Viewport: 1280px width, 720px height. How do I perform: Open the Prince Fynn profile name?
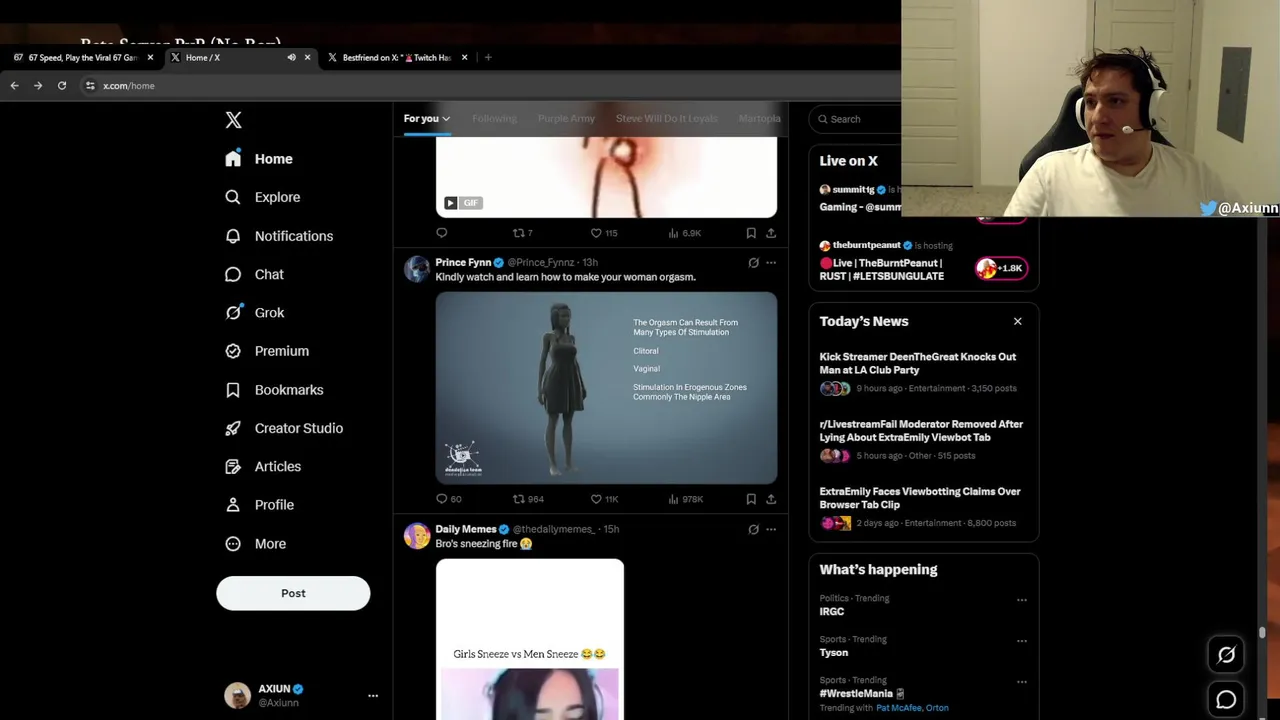tap(463, 263)
